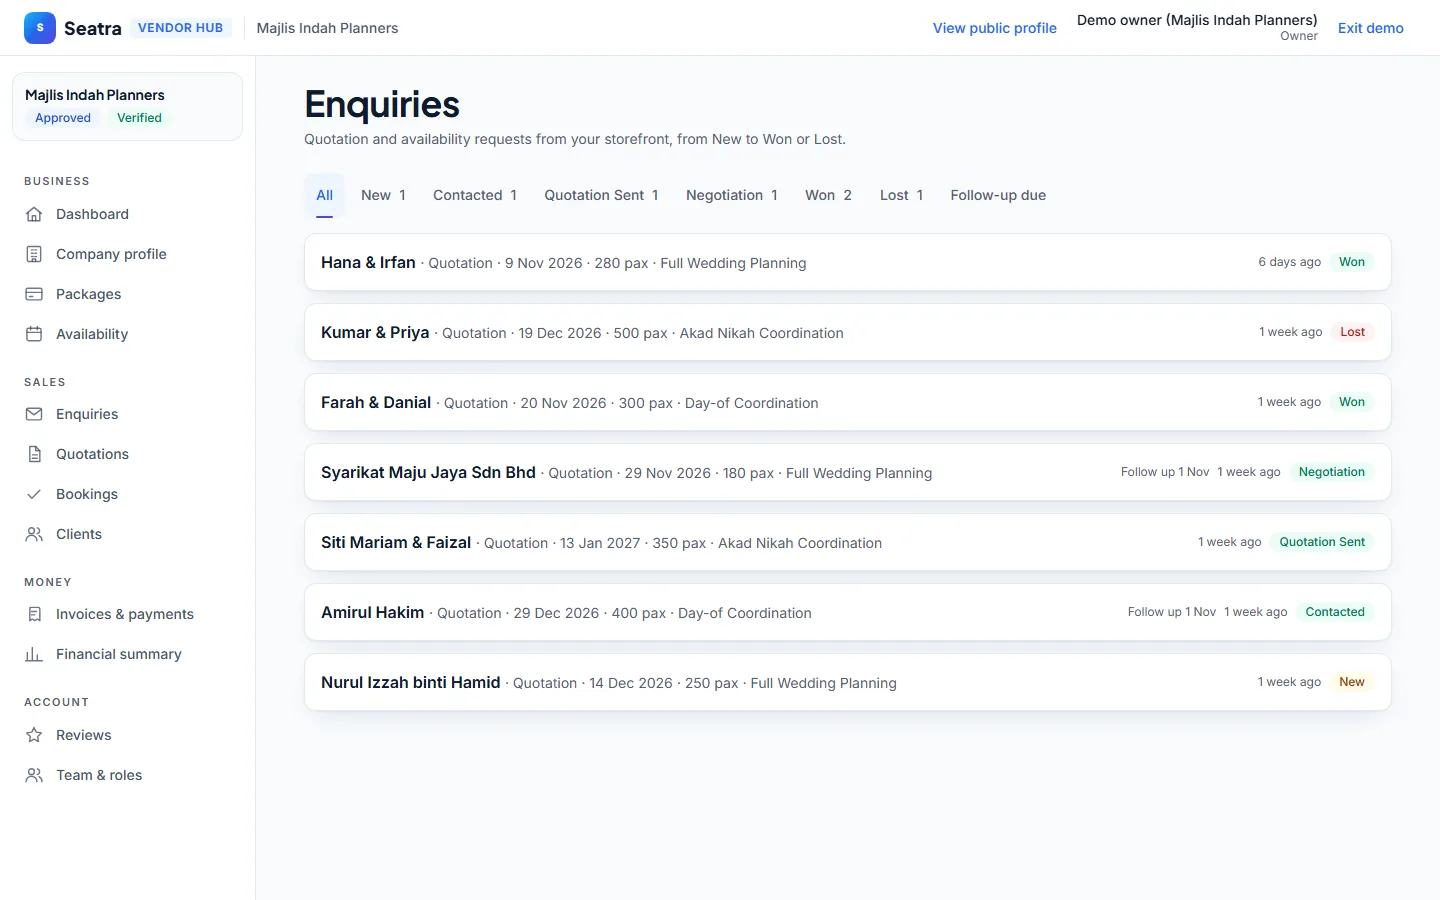Viewport: 1440px width, 900px height.
Task: Open the Farah & Danial enquiry
Action: coord(848,402)
